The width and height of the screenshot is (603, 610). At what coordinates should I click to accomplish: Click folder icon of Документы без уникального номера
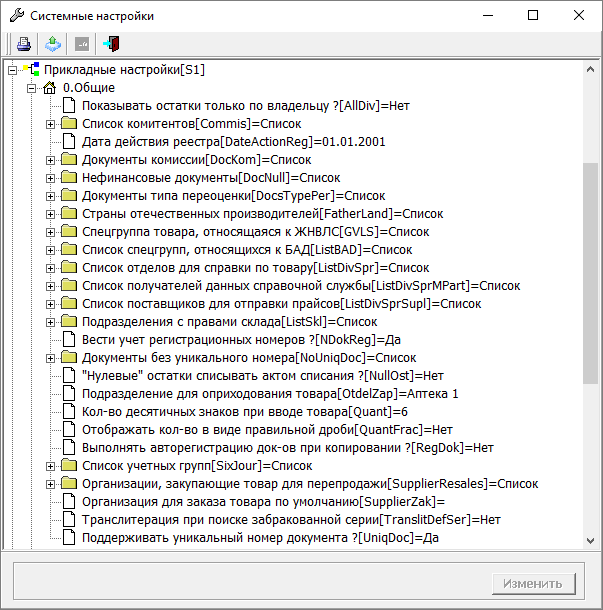click(x=69, y=358)
